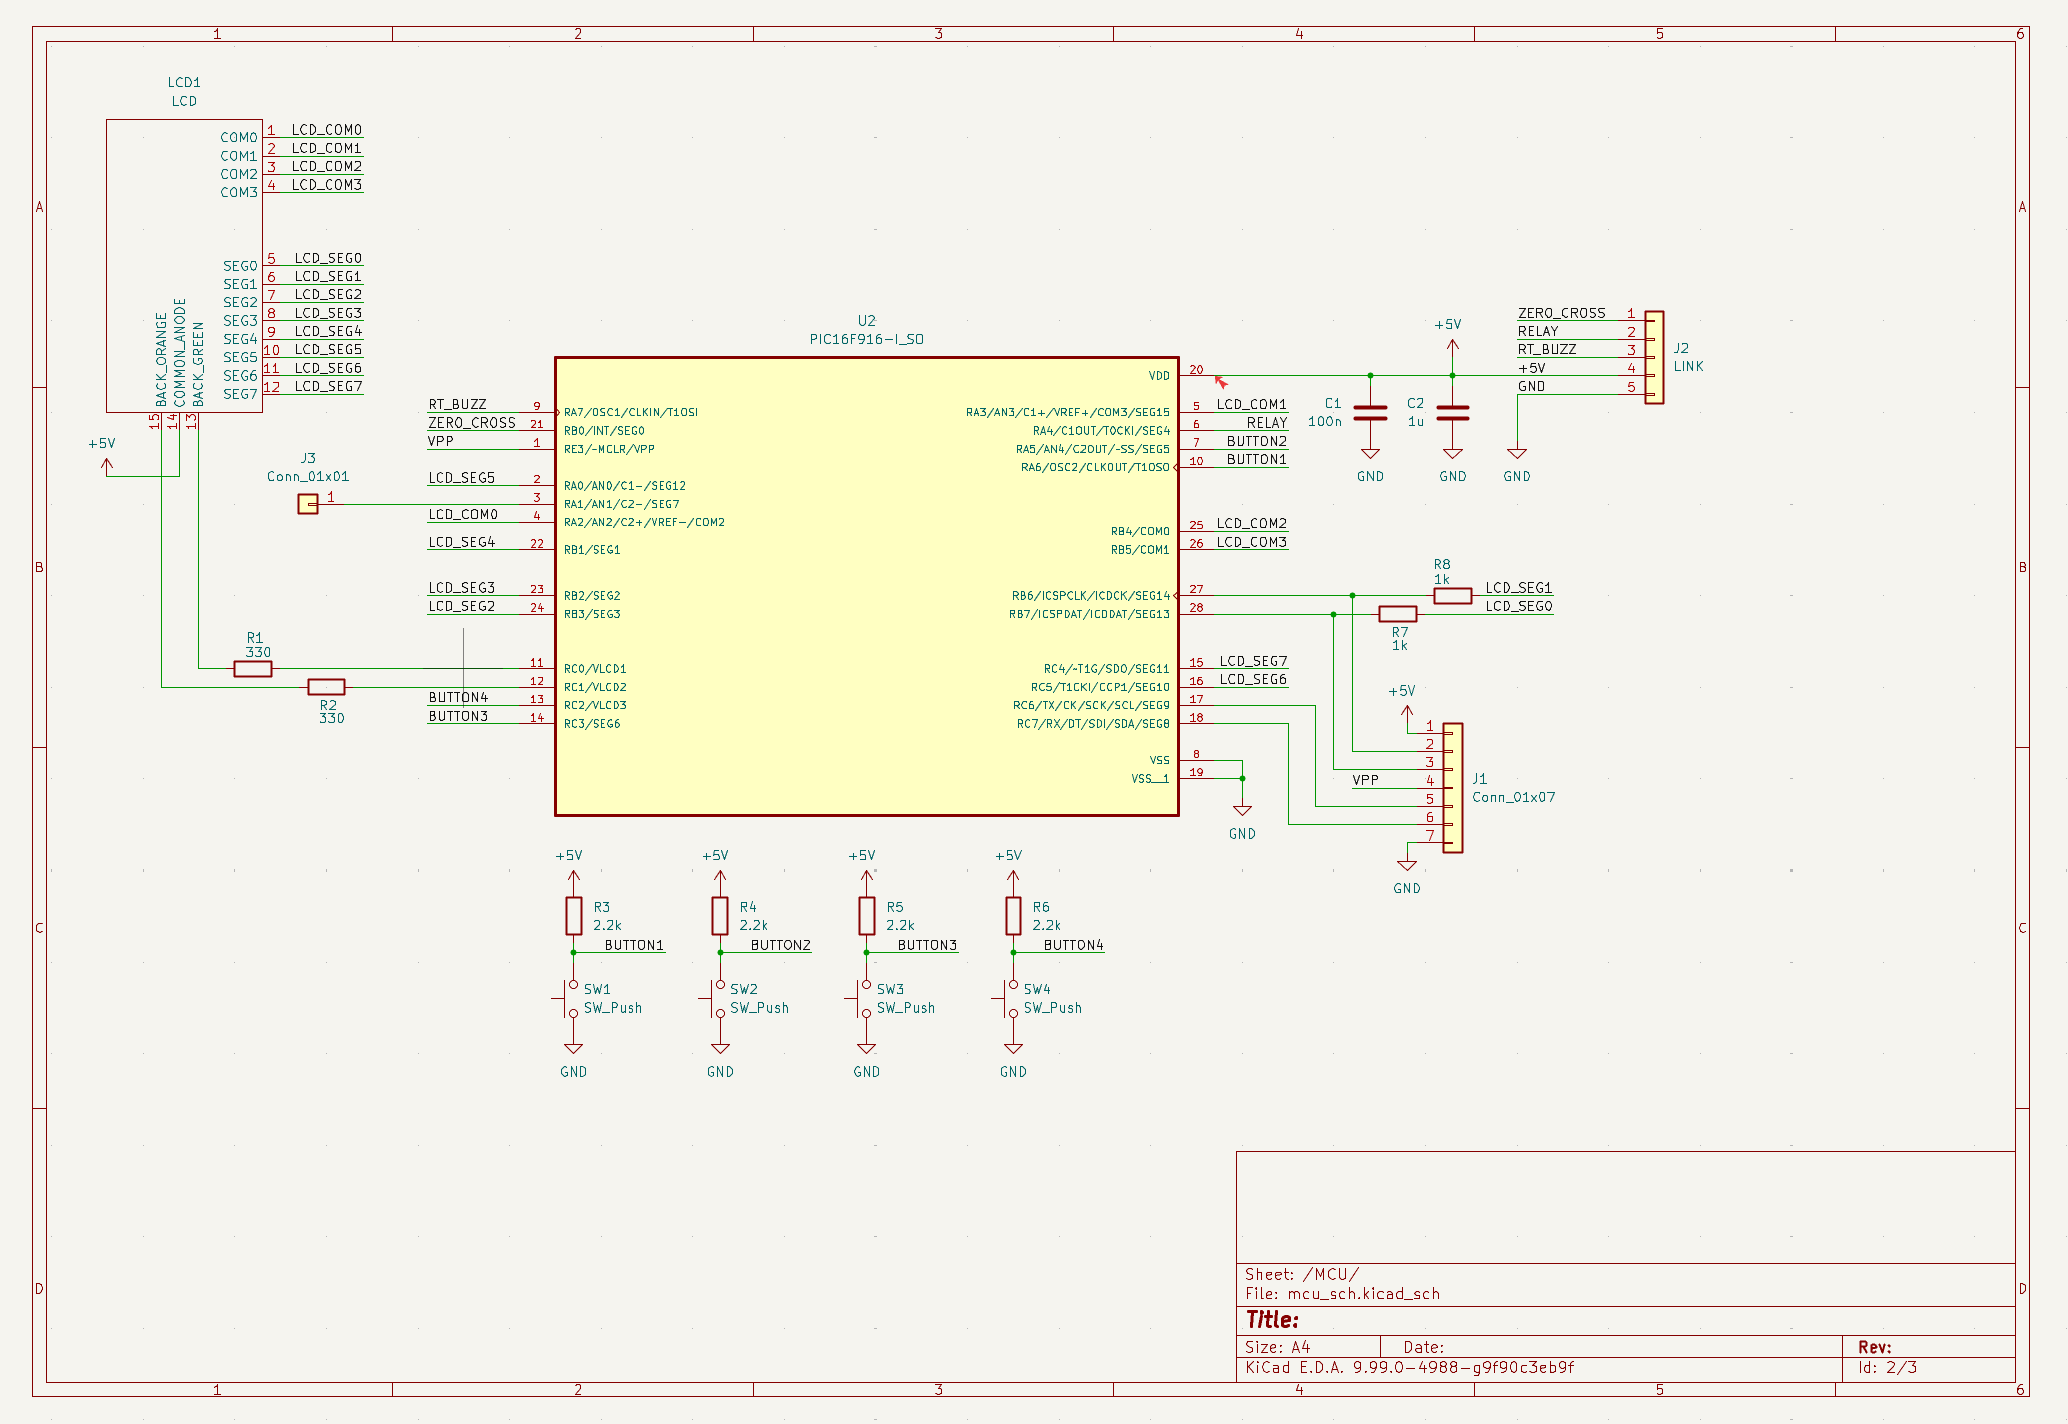Click the R7 1k resistor symbol
Viewport: 2068px width, 1424px height.
click(x=1397, y=614)
